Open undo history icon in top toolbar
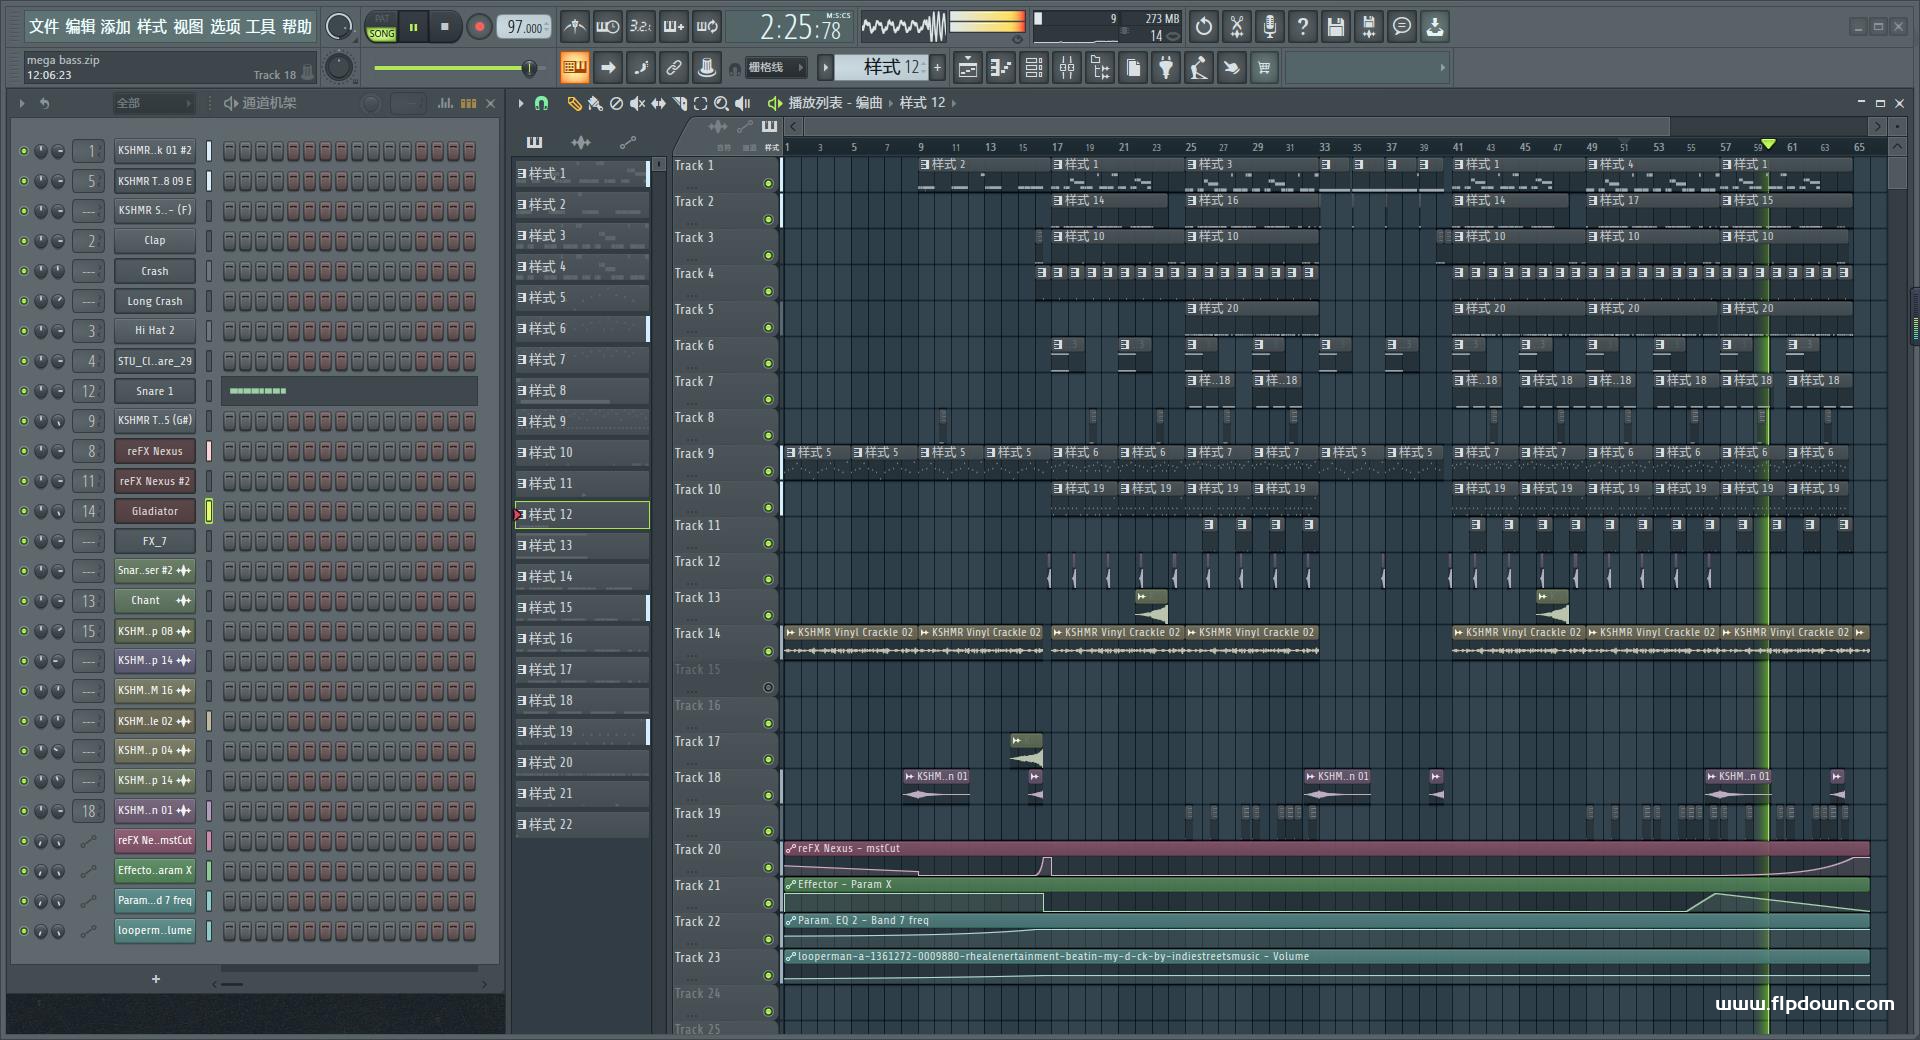Image resolution: width=1920 pixels, height=1040 pixels. 1204,27
